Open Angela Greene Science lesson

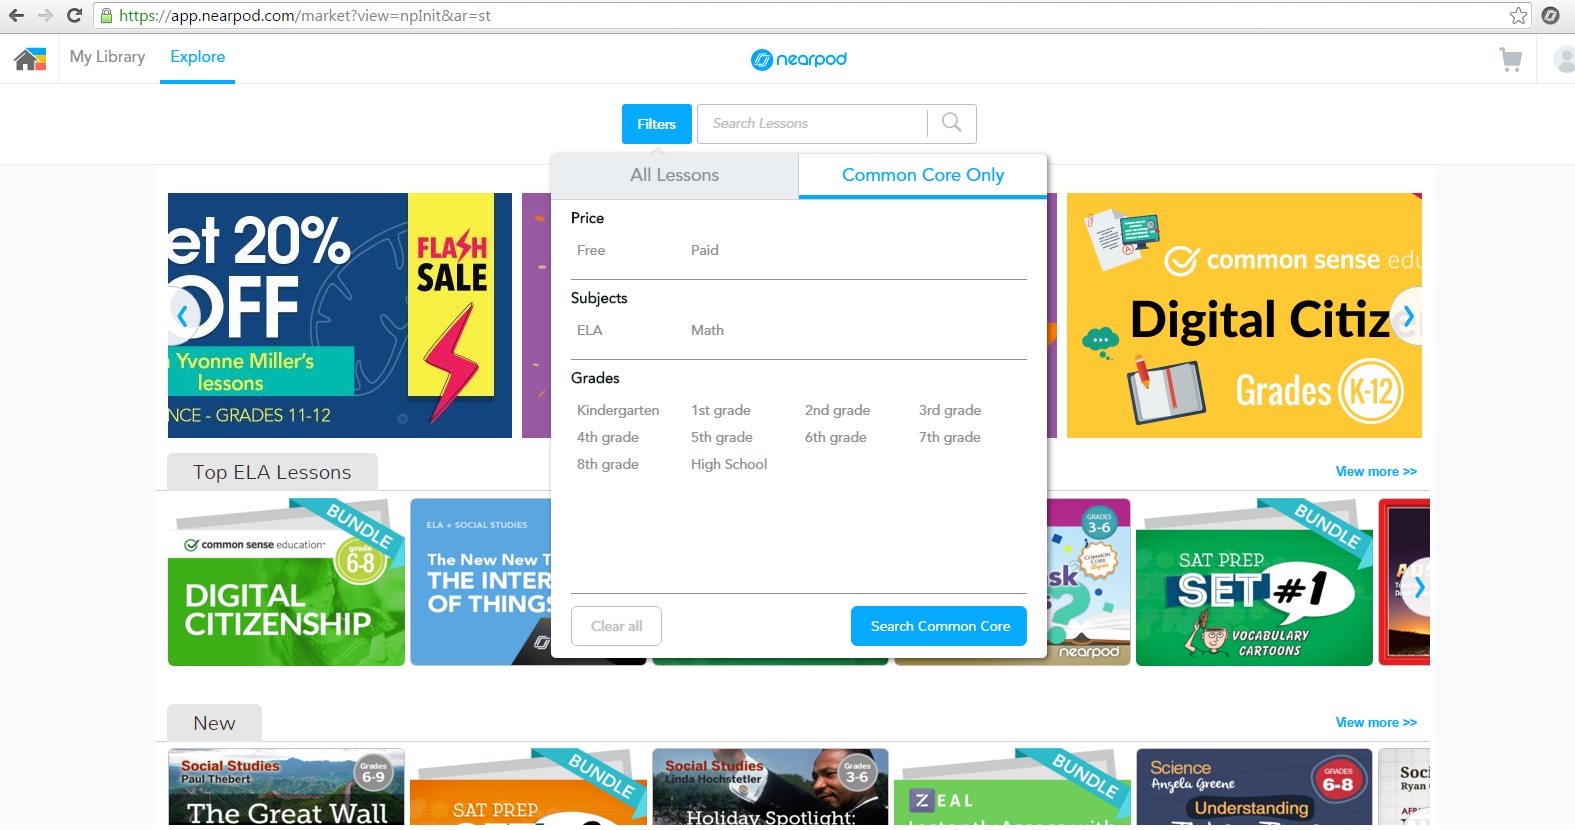coord(1254,787)
